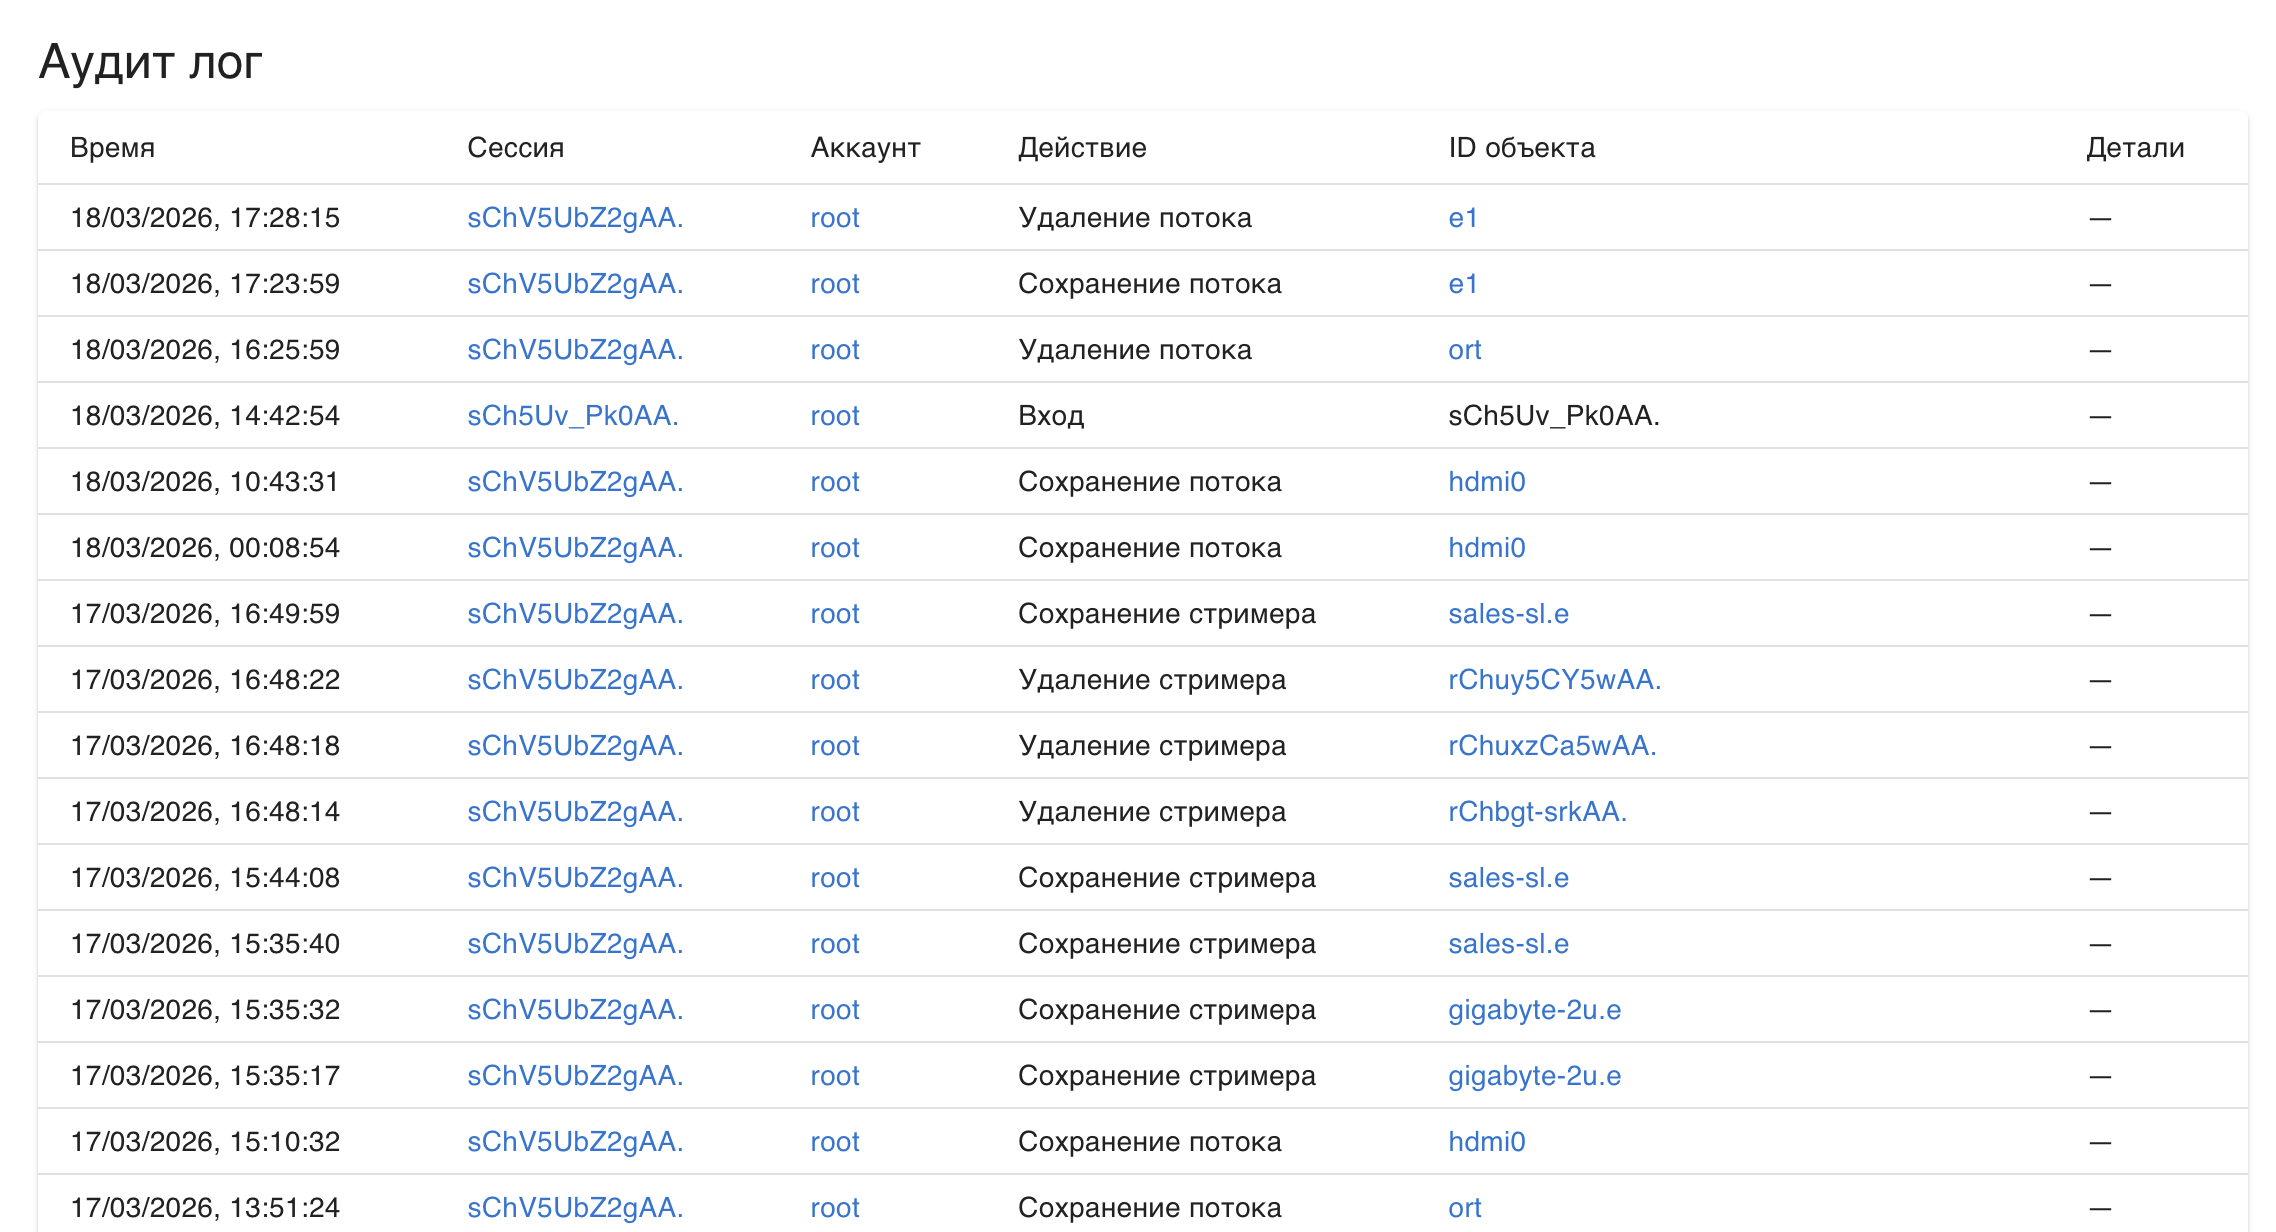The width and height of the screenshot is (2276, 1232).
Task: Click the Время column header
Action: pos(112,147)
